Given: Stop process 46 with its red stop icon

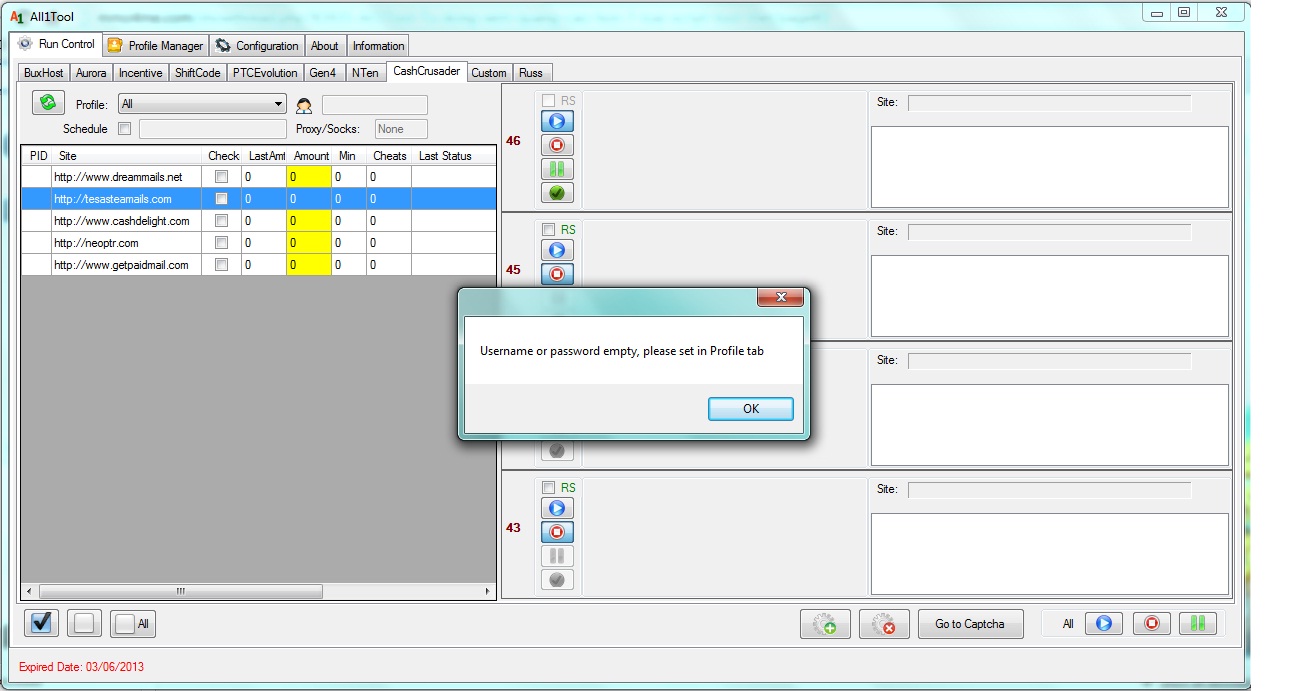Looking at the screenshot, I should pos(557,145).
